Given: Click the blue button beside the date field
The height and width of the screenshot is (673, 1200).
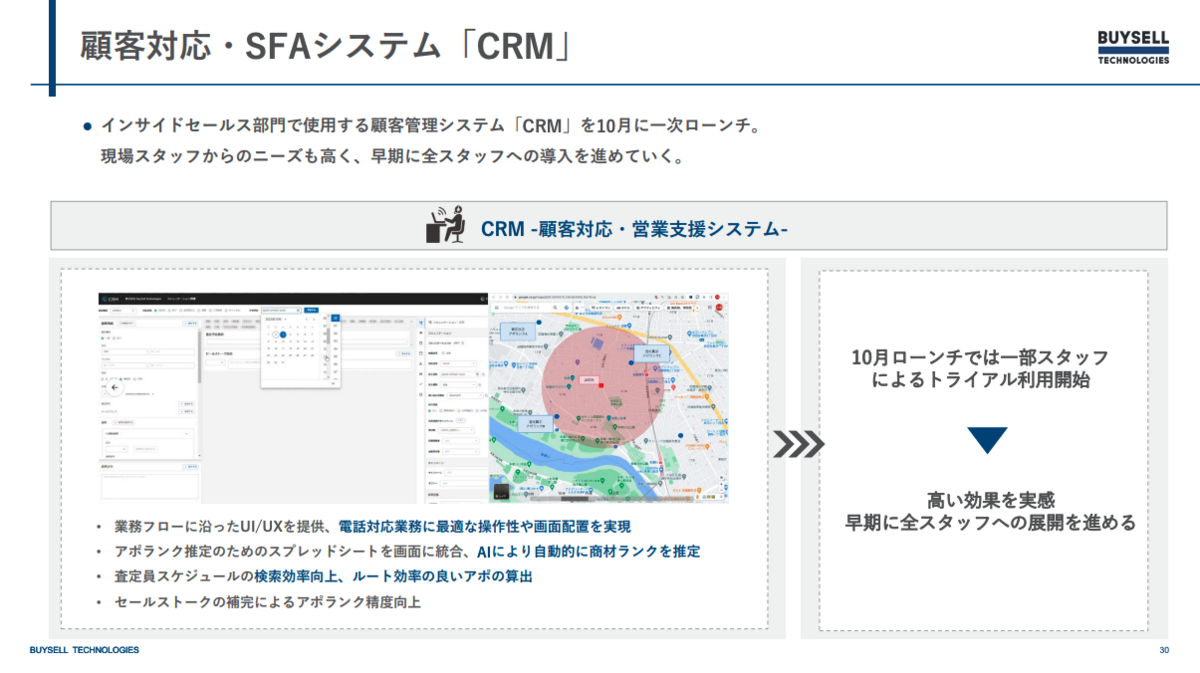Looking at the screenshot, I should (x=311, y=310).
